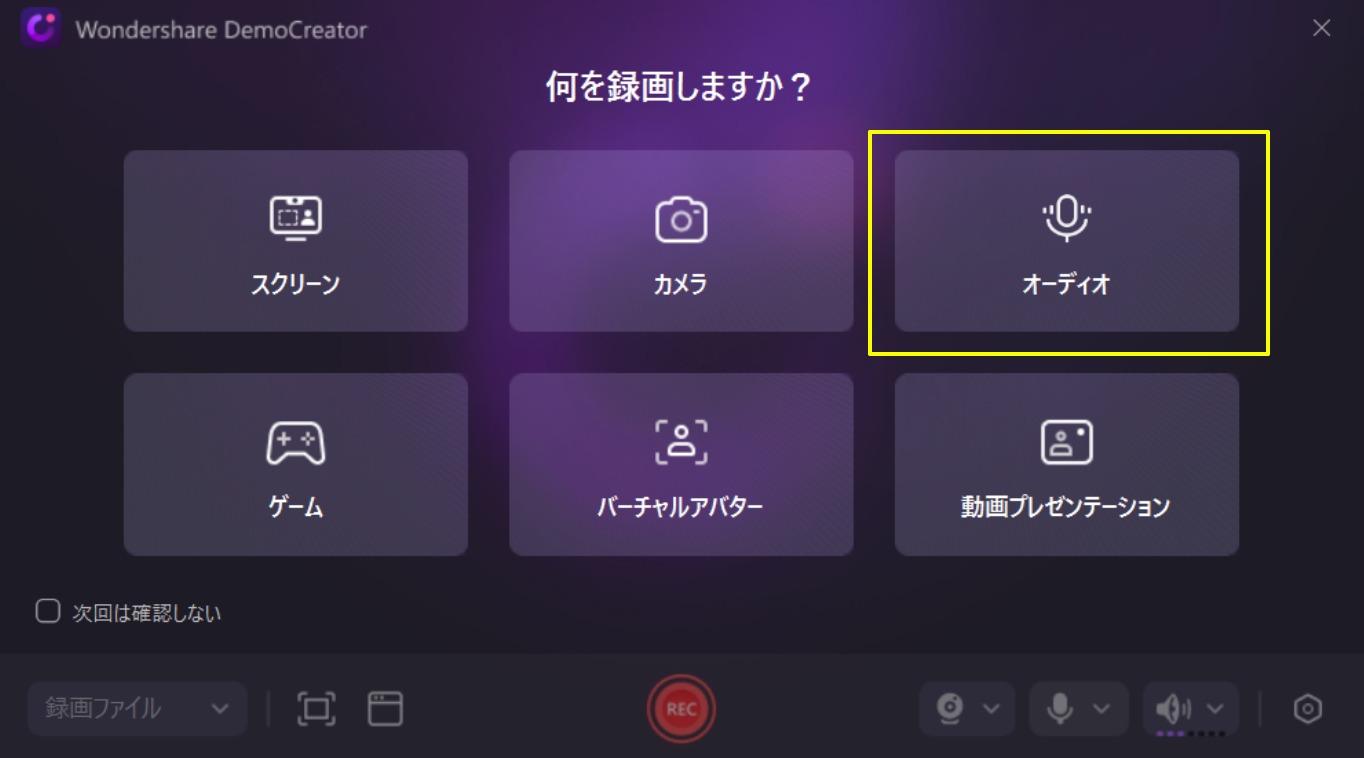Pick the オーディオ microphone card
The width and height of the screenshot is (1364, 758).
point(1066,241)
